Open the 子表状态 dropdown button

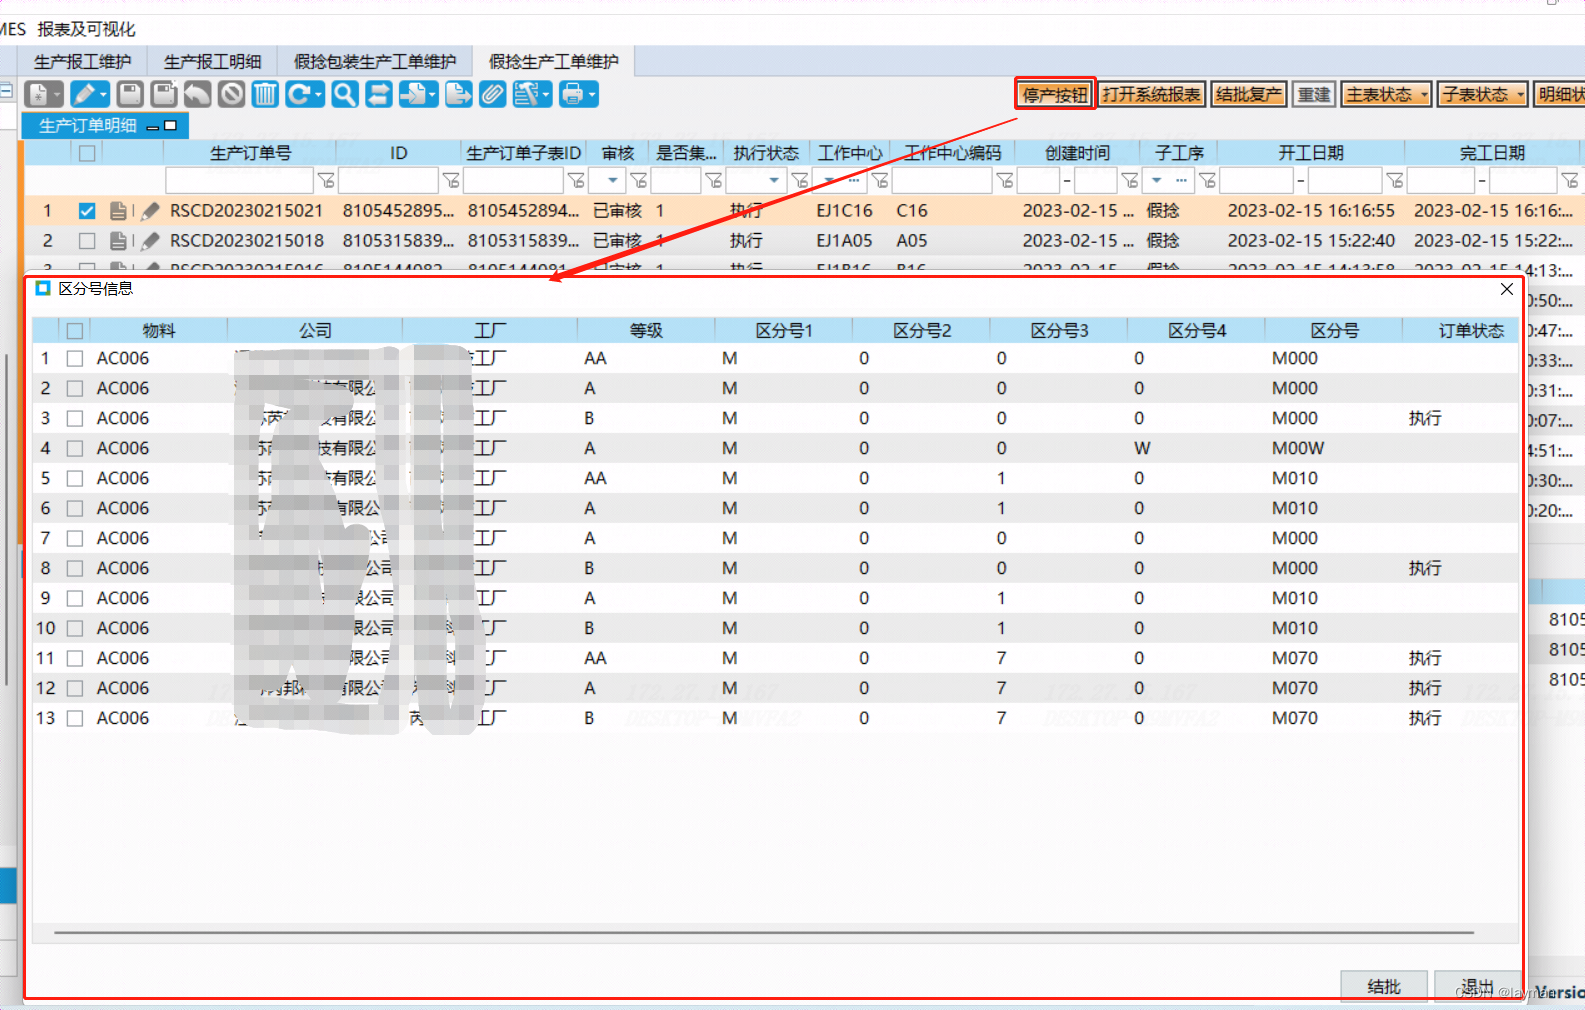click(1482, 94)
